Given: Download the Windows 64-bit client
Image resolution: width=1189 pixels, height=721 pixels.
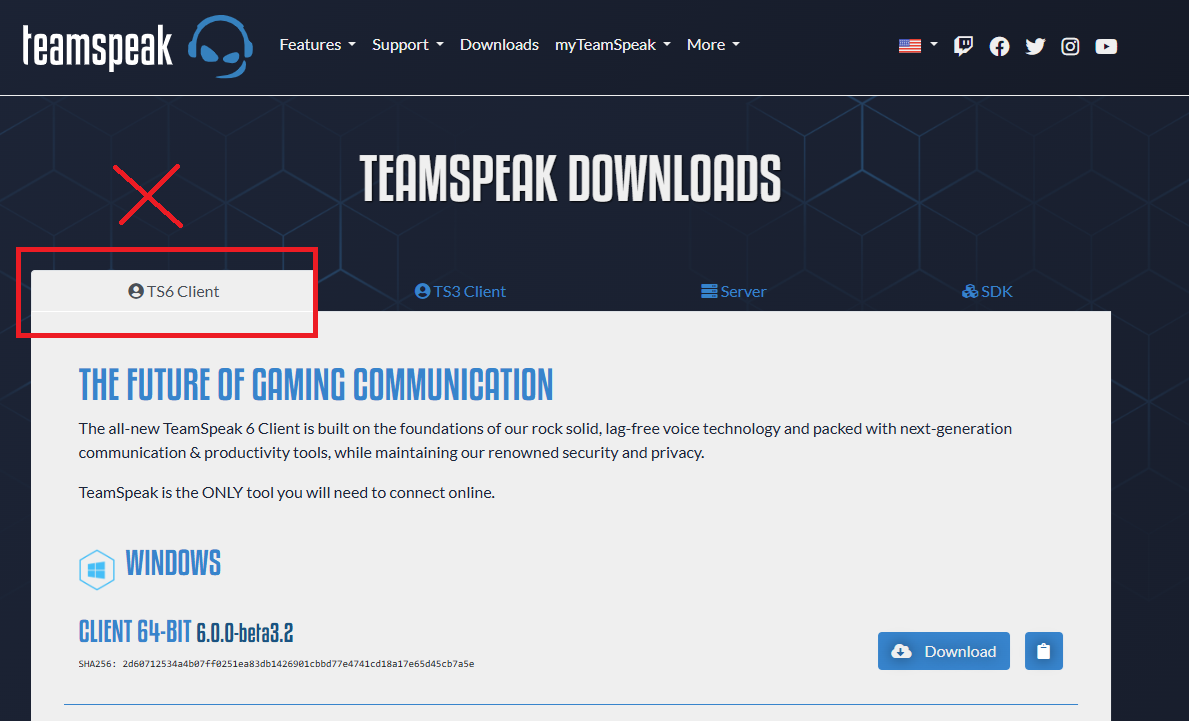Looking at the screenshot, I should [x=943, y=651].
